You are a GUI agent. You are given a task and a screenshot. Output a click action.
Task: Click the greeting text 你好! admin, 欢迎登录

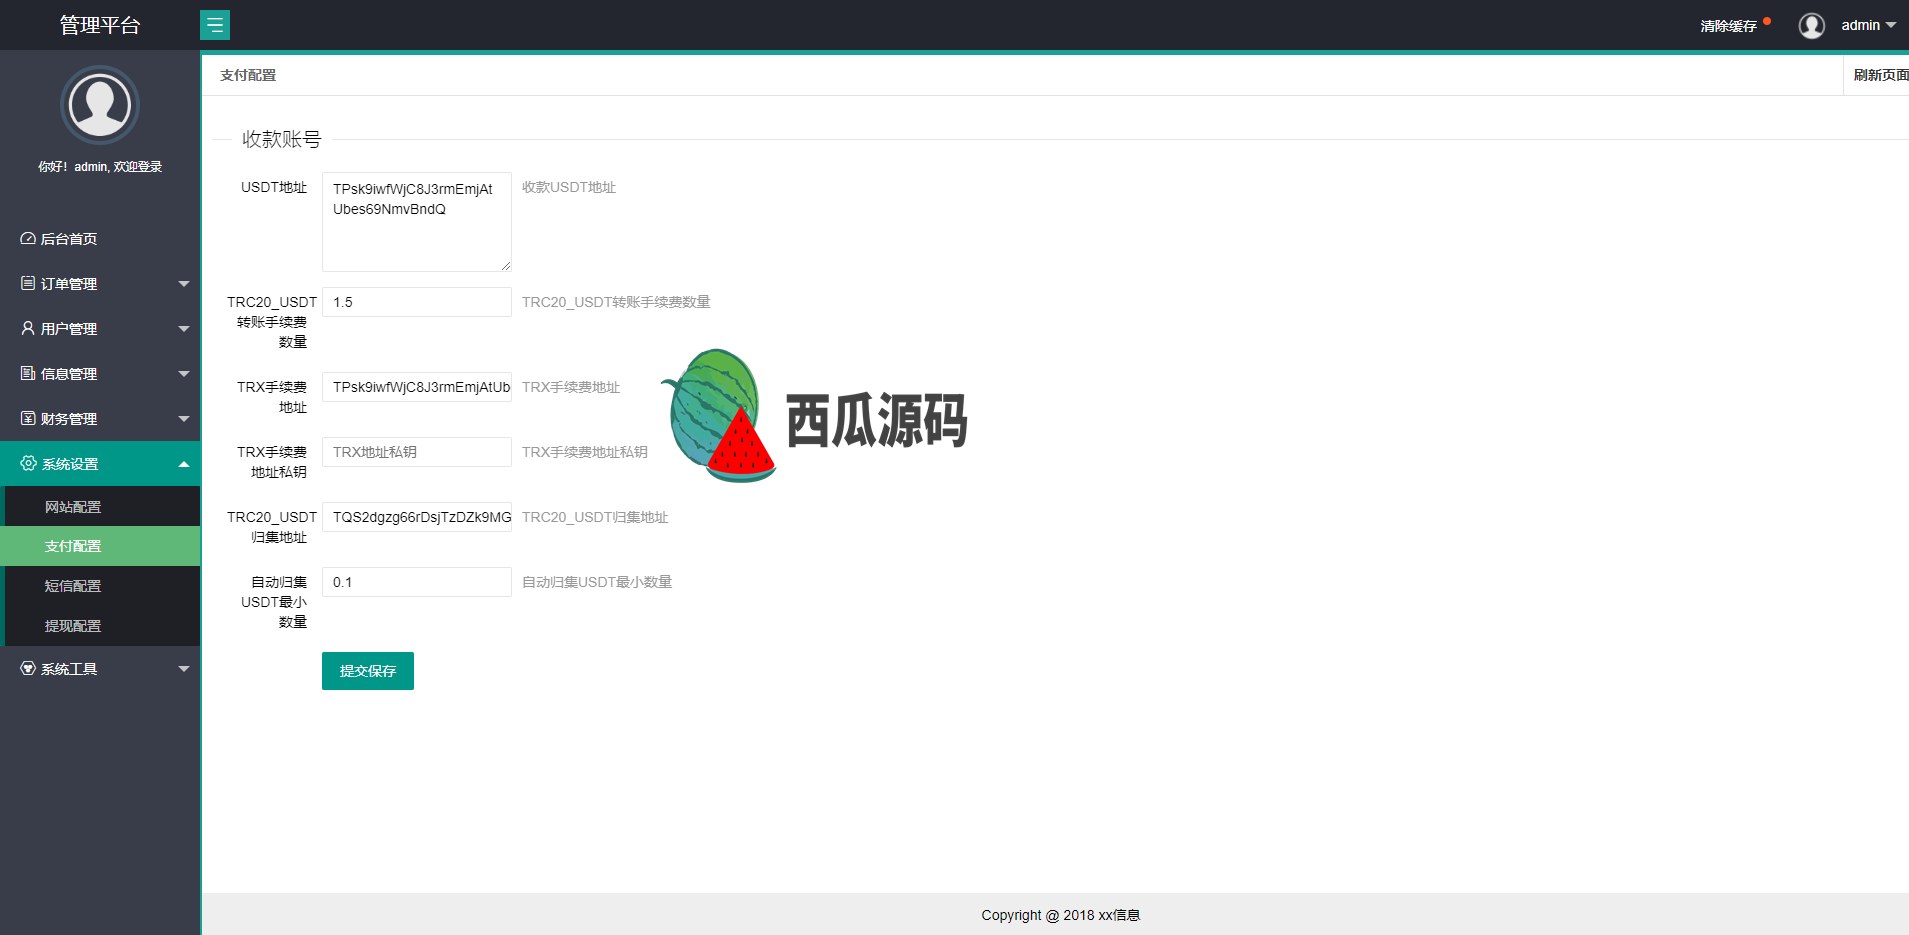(x=100, y=167)
